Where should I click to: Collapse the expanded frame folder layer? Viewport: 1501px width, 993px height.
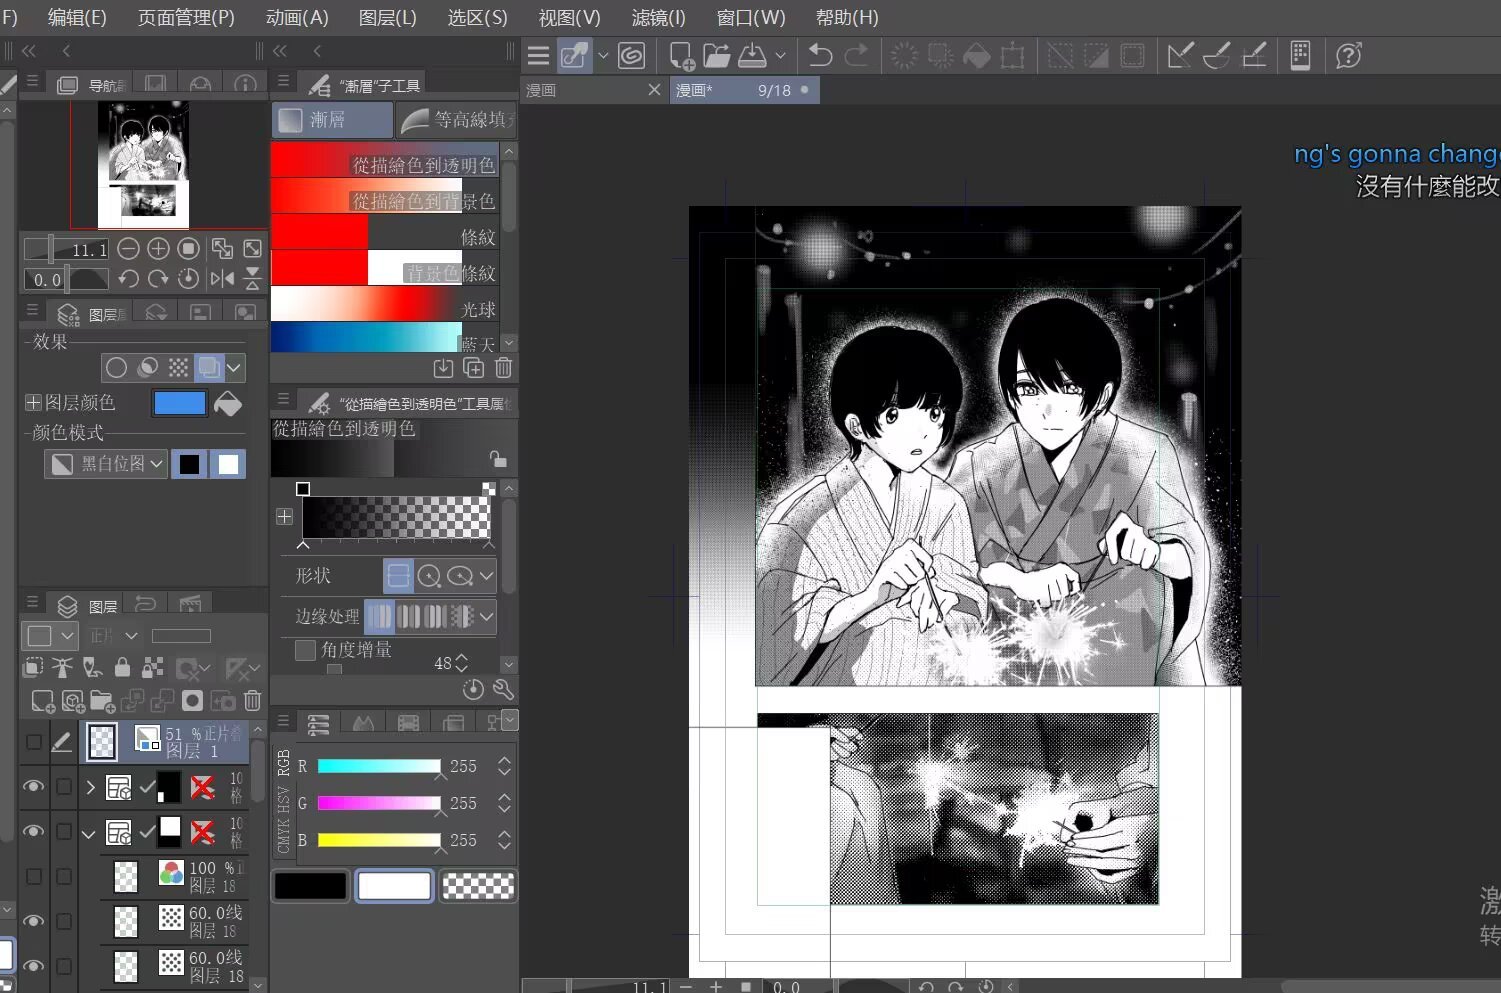[x=90, y=832]
